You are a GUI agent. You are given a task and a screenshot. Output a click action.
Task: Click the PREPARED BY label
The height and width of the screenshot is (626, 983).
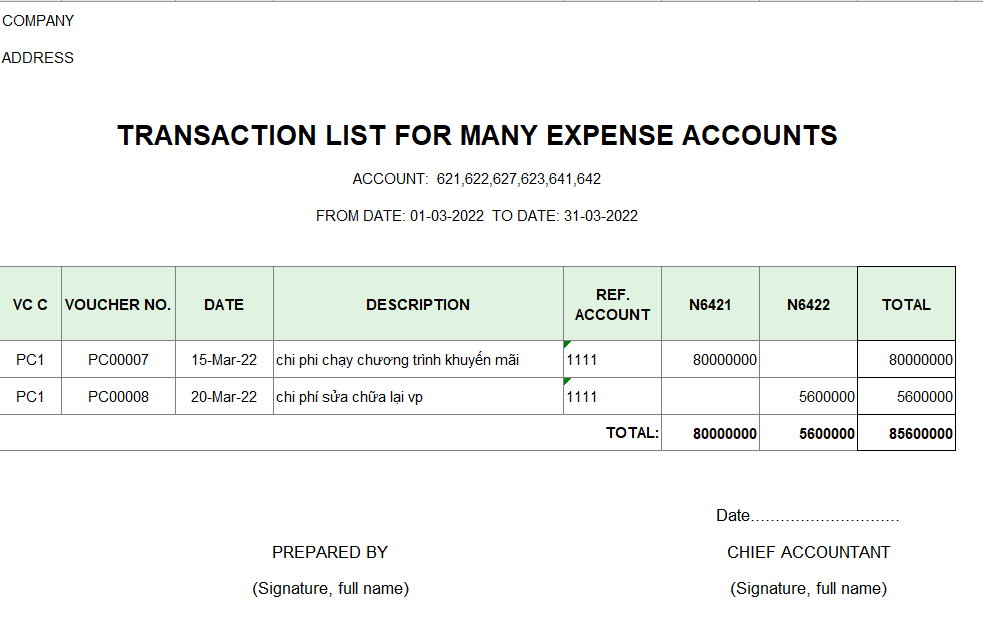330,552
